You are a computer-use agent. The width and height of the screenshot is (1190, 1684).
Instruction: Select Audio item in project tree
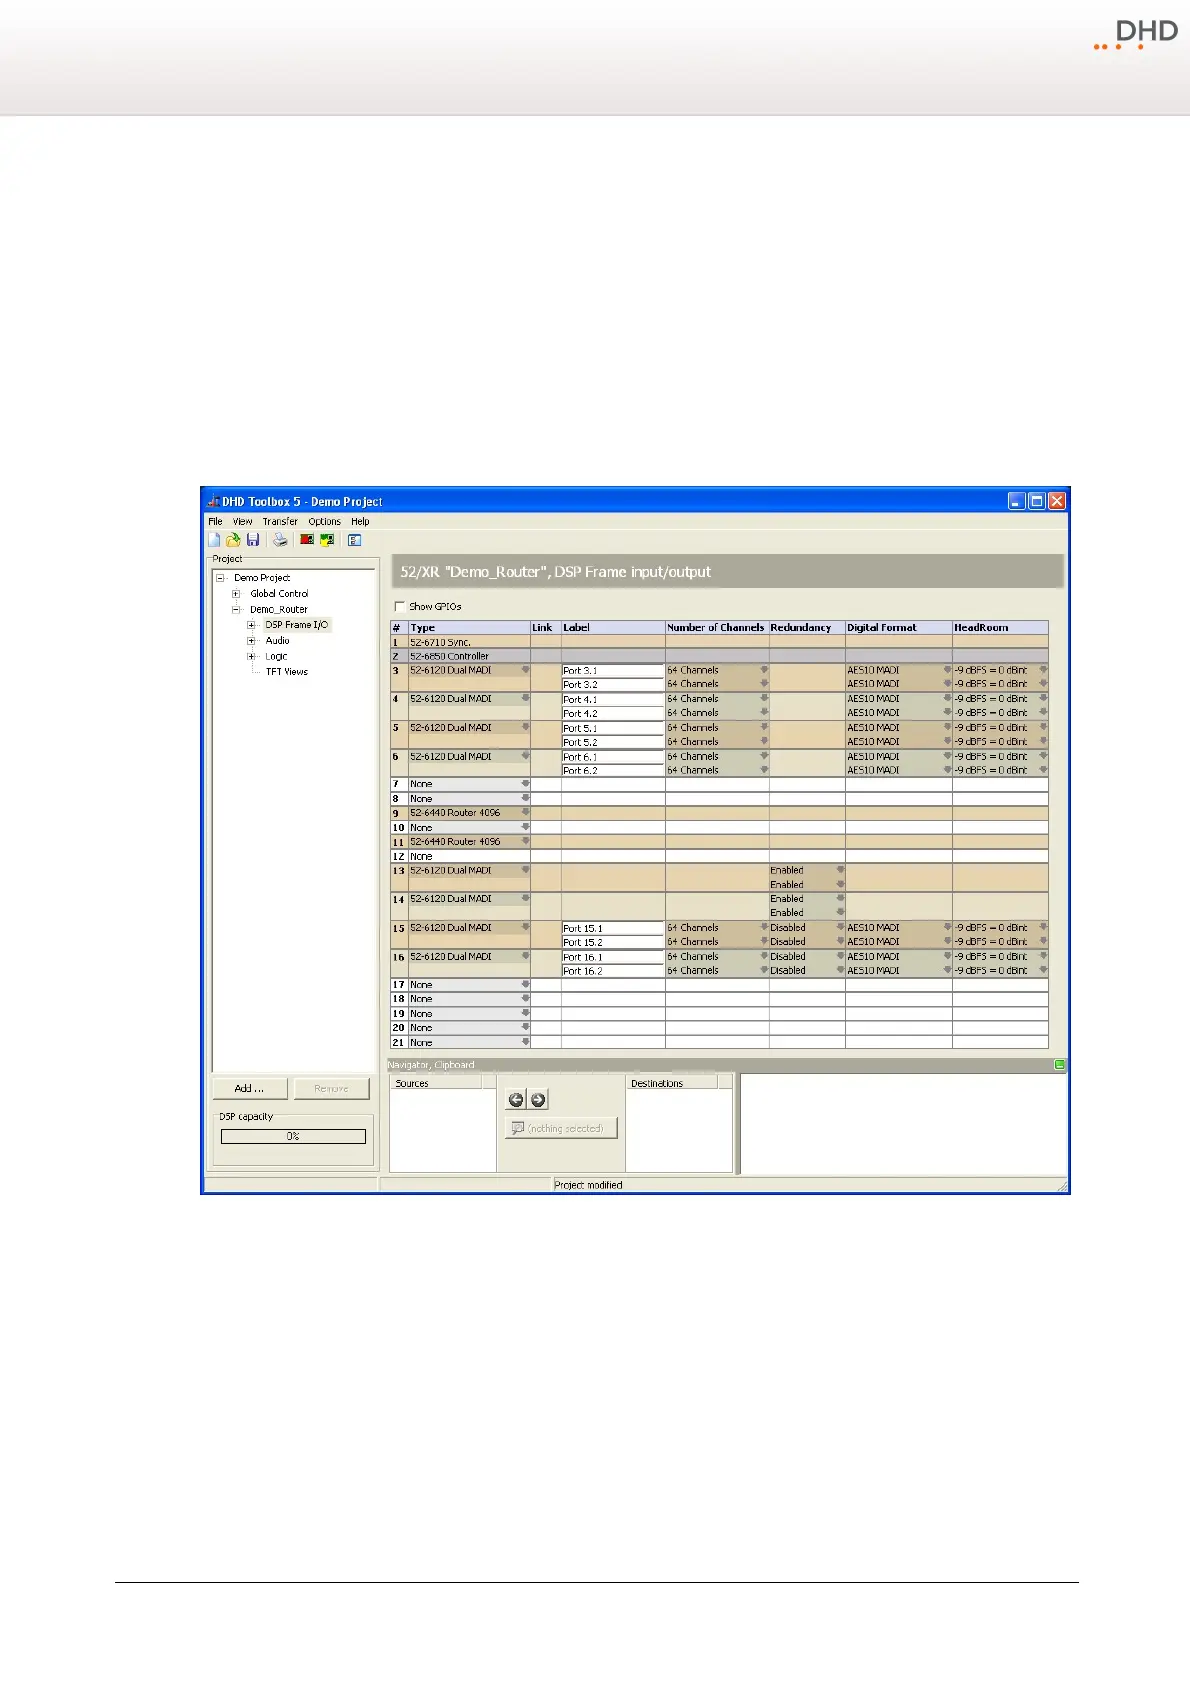(x=277, y=641)
